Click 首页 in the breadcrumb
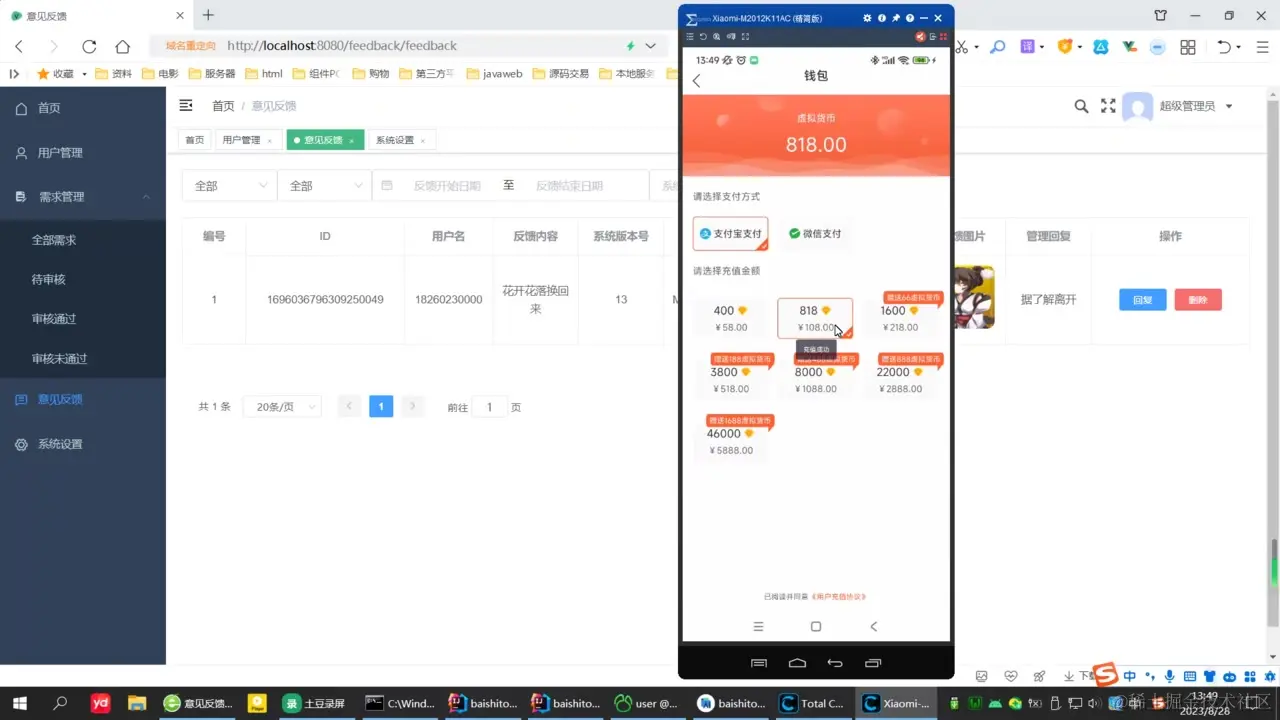This screenshot has width=1280, height=720. coord(223,106)
